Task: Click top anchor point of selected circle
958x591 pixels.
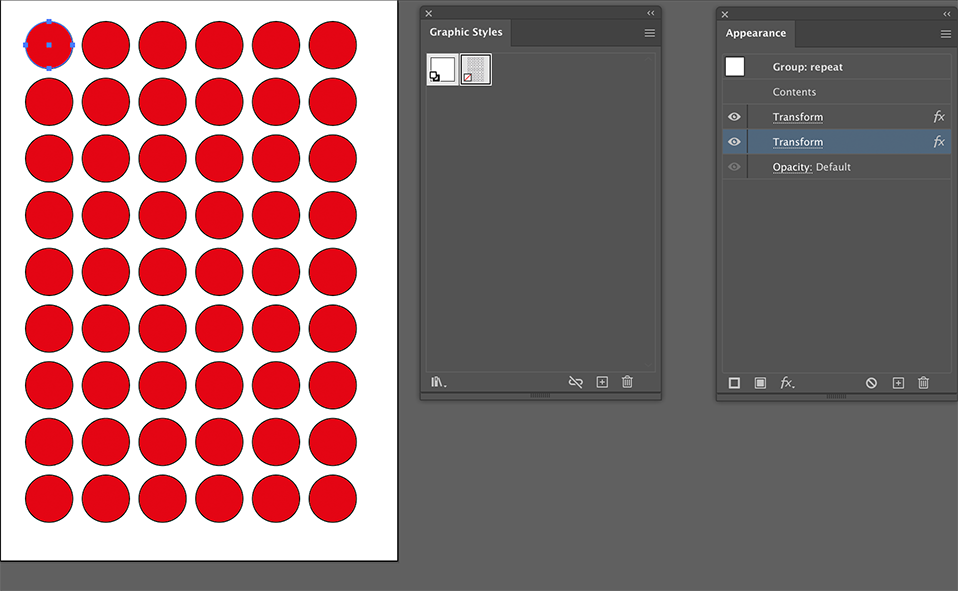Action: click(49, 22)
